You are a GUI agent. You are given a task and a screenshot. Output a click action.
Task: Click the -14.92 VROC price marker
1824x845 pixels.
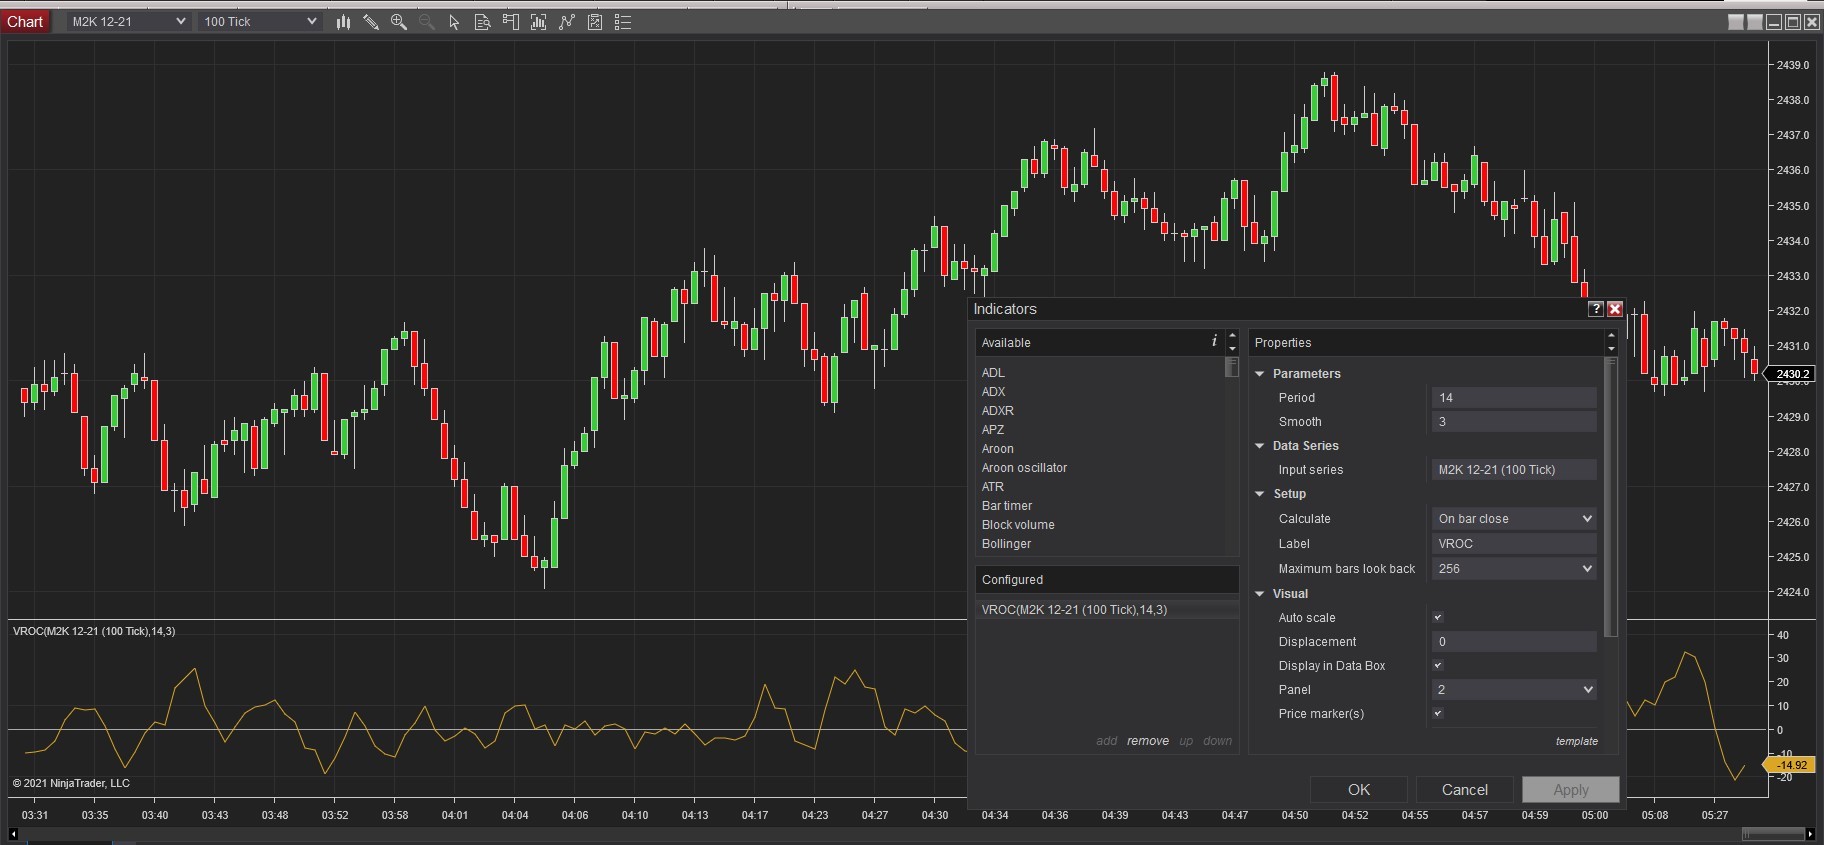click(1791, 765)
